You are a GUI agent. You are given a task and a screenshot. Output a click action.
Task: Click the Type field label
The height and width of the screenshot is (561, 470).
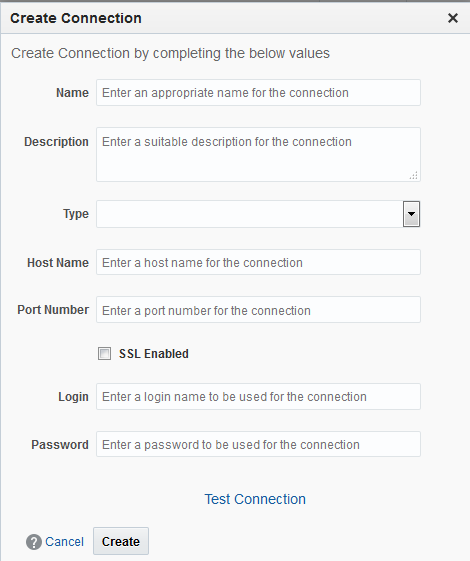click(x=76, y=214)
